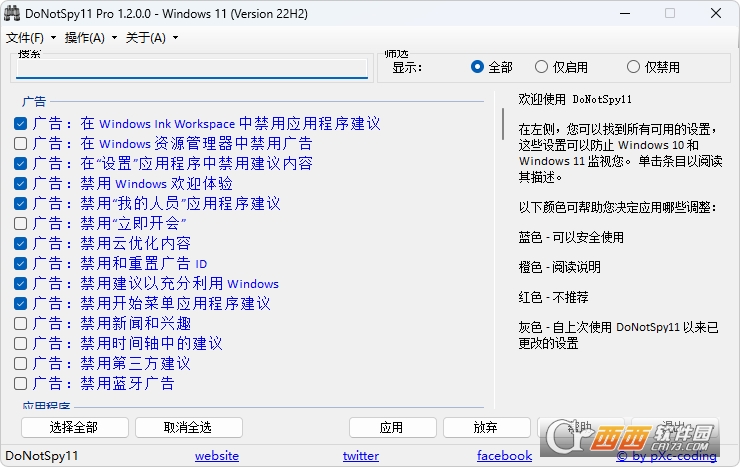This screenshot has height=467, width=740.
Task: Check 禁用时间轴中的建议 checkbox
Action: coord(20,343)
